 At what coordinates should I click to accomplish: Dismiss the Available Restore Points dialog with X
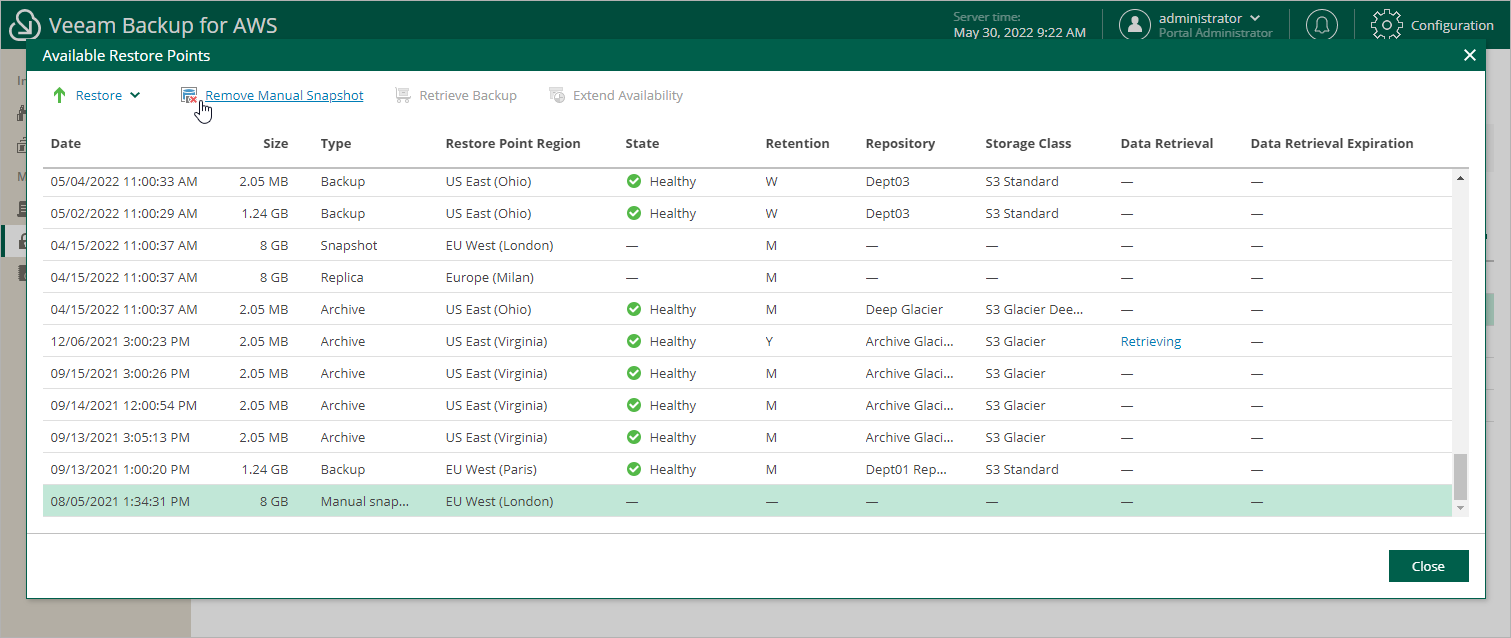click(x=1469, y=55)
